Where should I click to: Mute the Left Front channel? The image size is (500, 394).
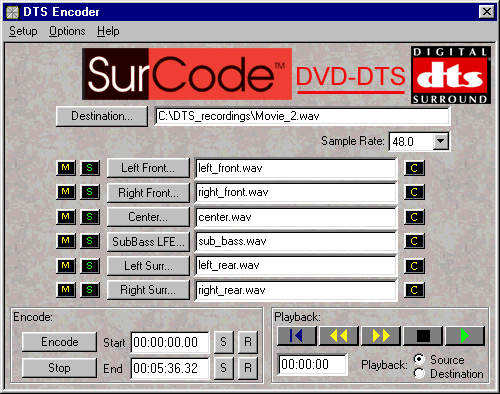click(66, 168)
